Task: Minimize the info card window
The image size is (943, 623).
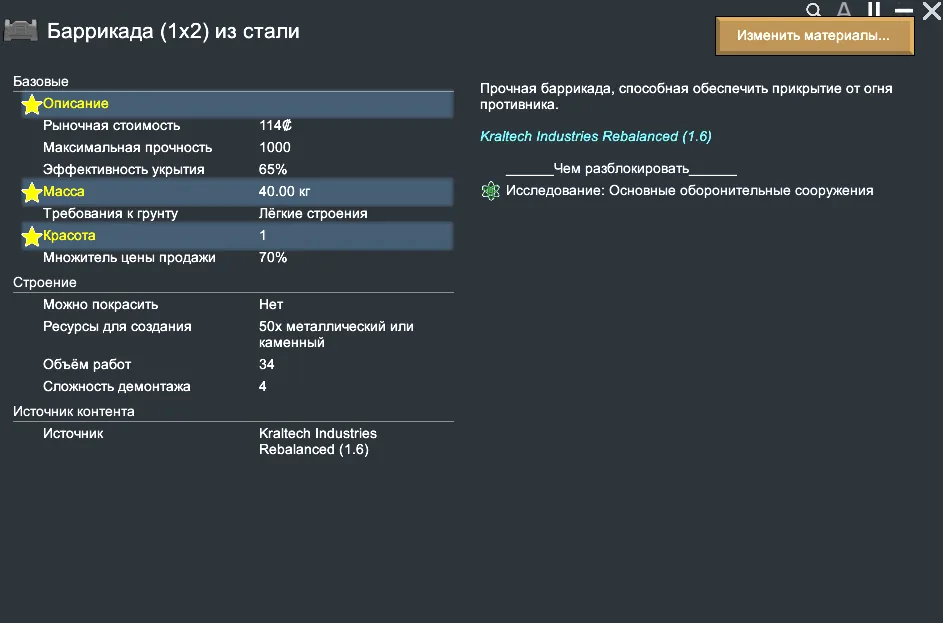Action: (x=904, y=11)
